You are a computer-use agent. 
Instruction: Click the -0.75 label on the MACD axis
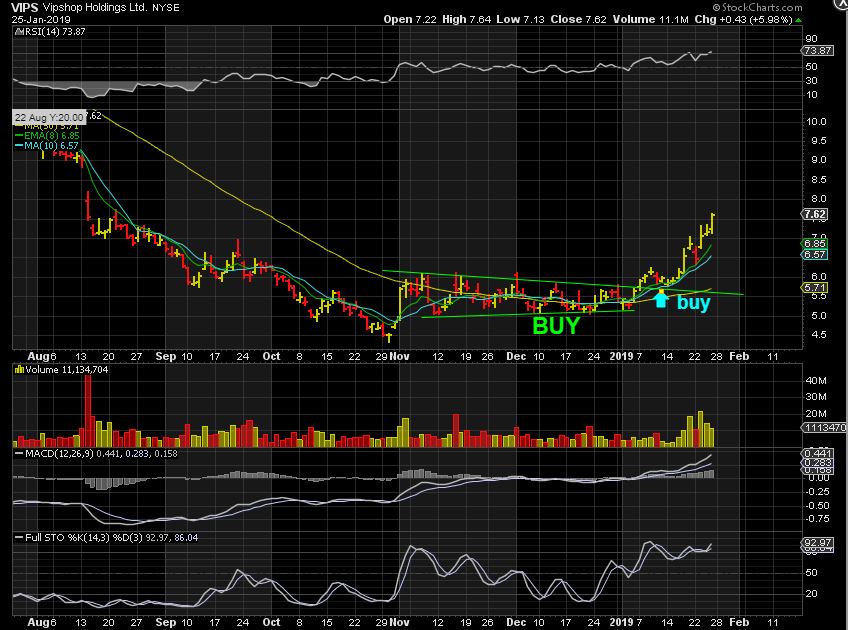pos(818,519)
